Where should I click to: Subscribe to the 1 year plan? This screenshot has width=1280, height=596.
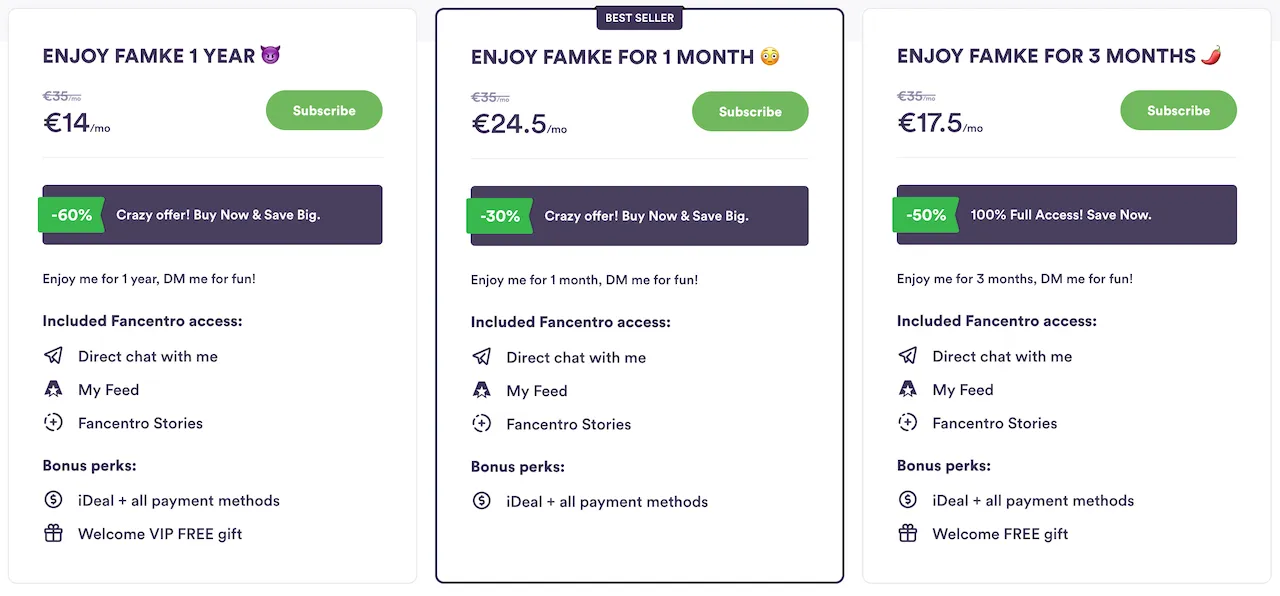pyautogui.click(x=324, y=110)
